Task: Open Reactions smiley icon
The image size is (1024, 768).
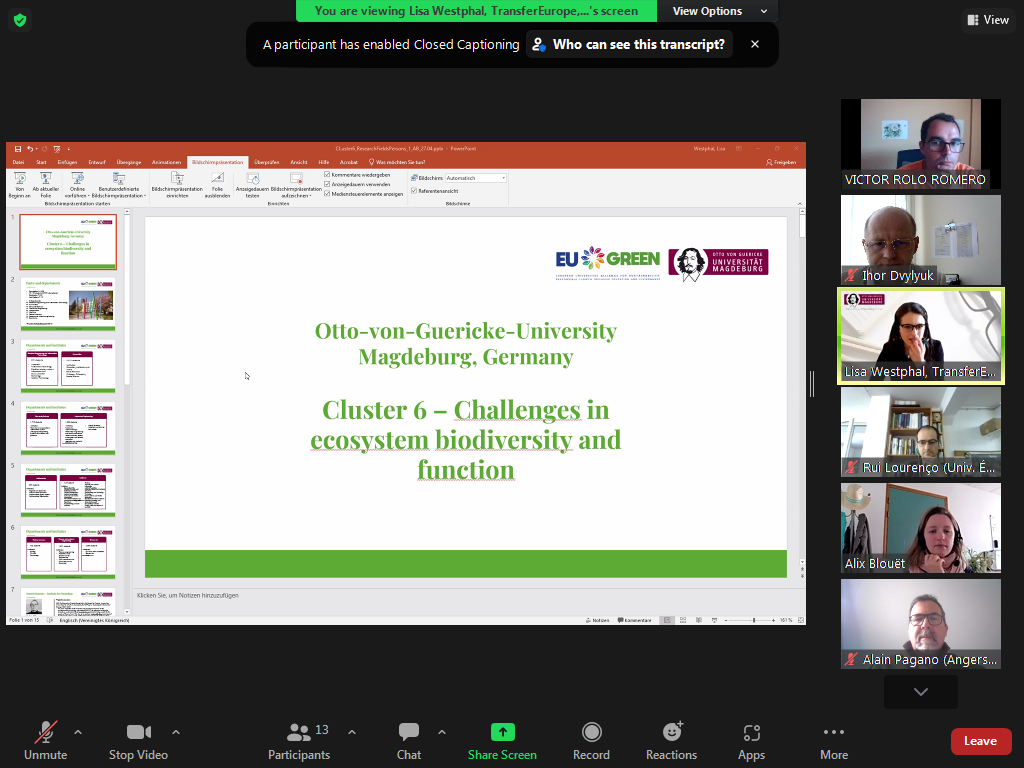Action: coord(672,731)
